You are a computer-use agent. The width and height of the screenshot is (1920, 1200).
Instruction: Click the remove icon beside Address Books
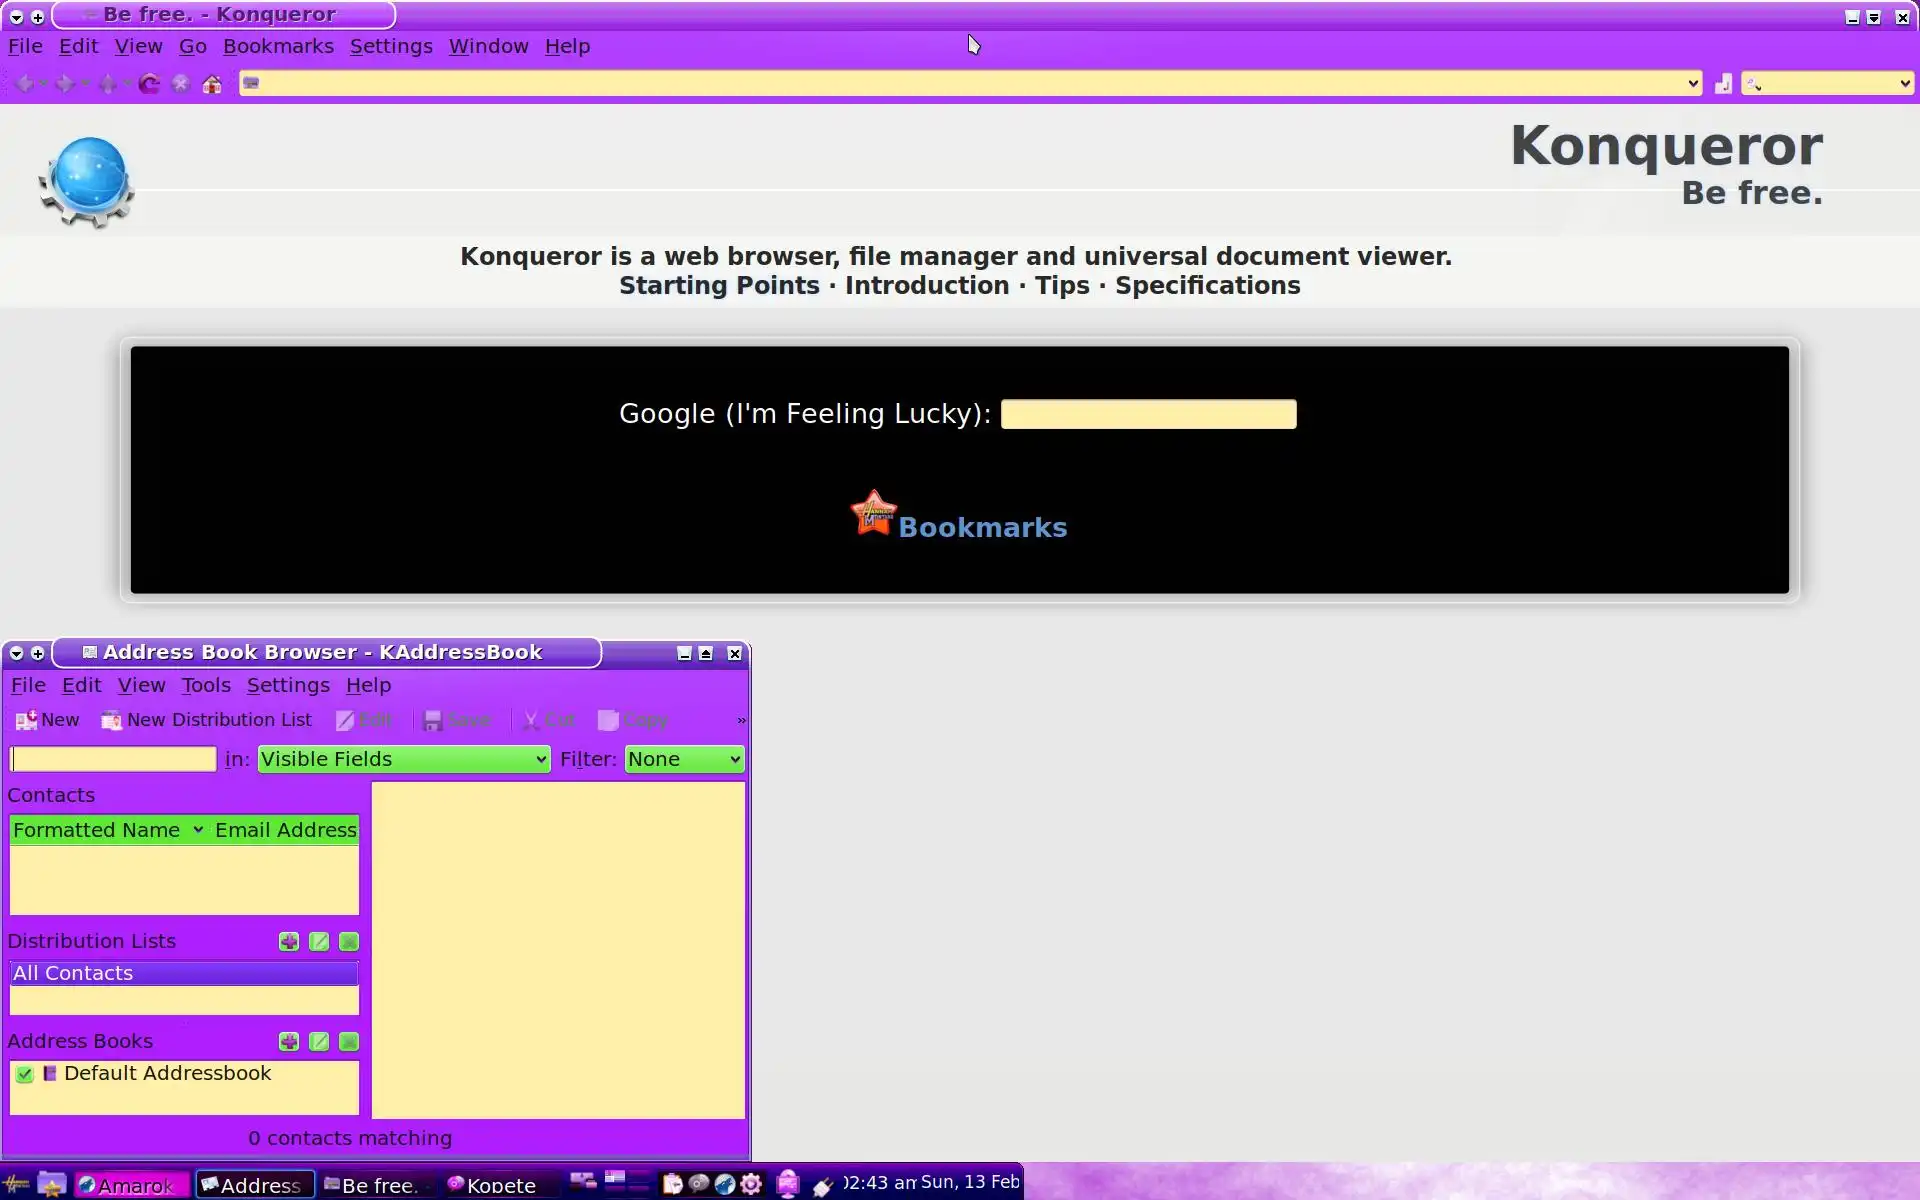click(349, 1042)
